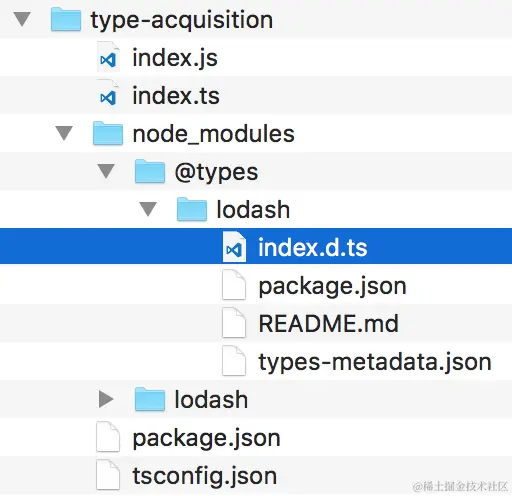
Task: Click the type-acquisition folder icon
Action: click(66, 19)
